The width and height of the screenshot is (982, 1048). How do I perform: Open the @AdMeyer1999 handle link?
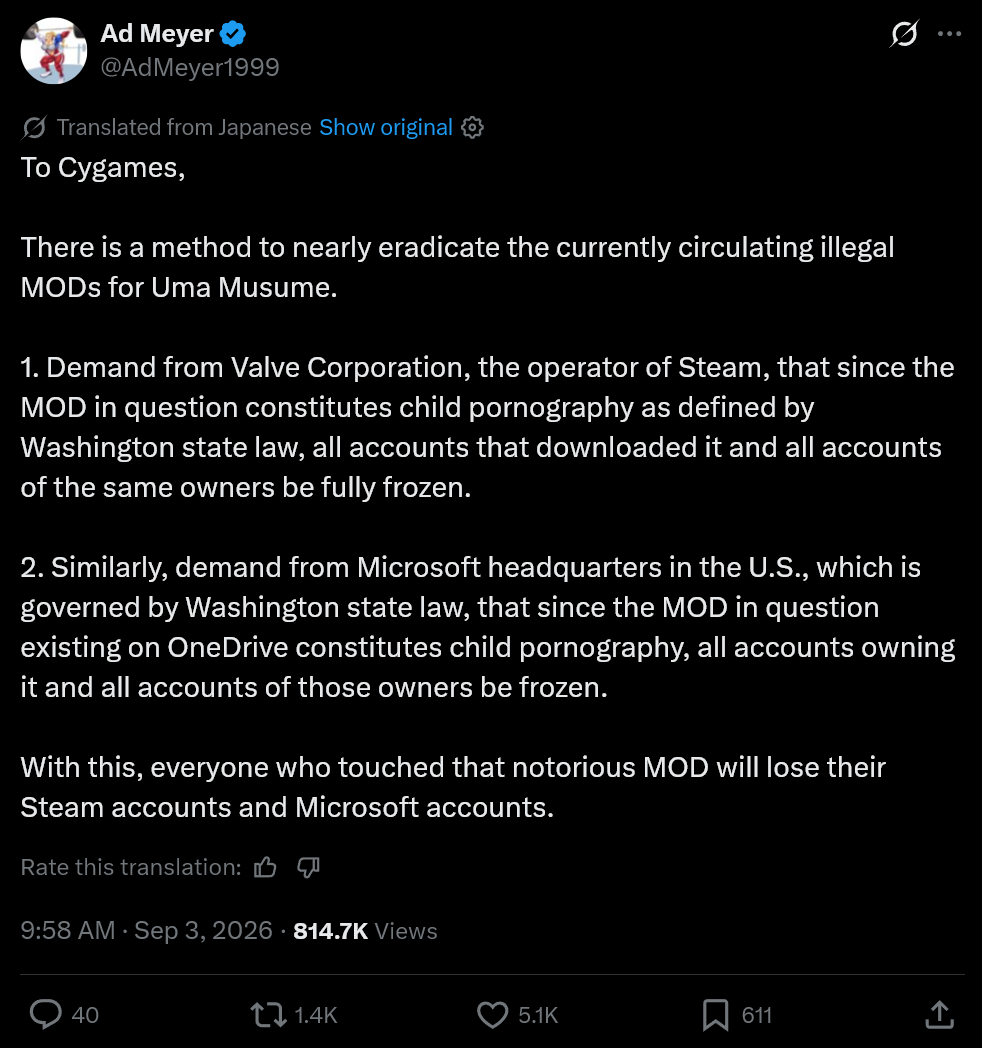pos(190,68)
